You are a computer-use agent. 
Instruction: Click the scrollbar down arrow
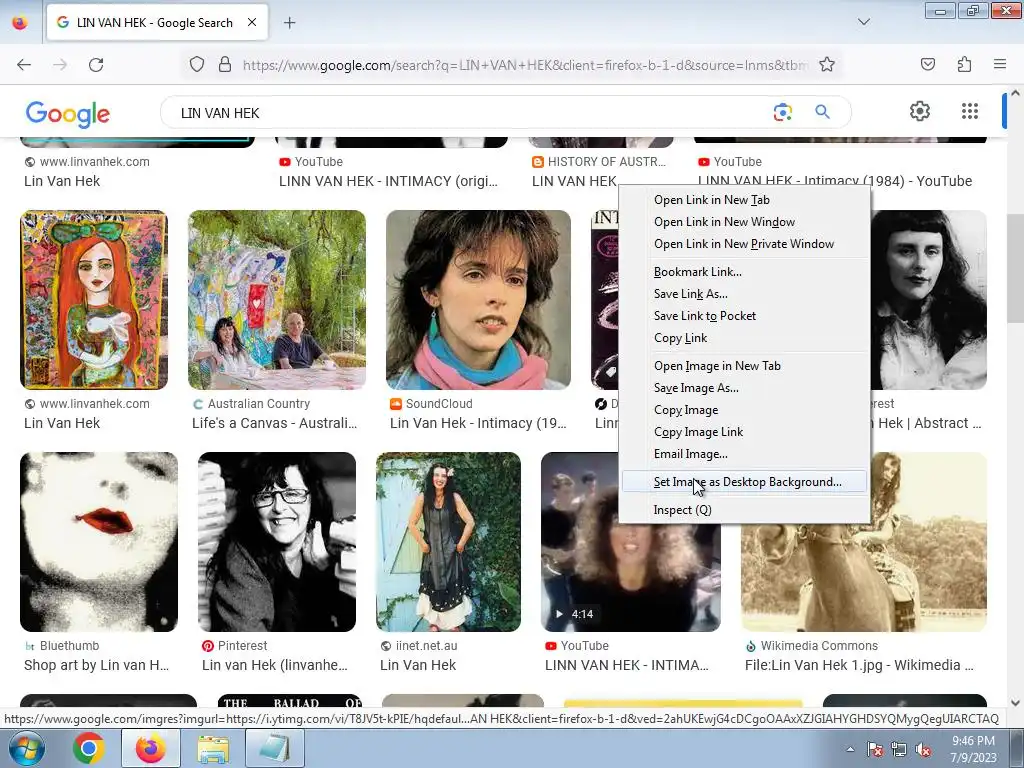point(1015,703)
